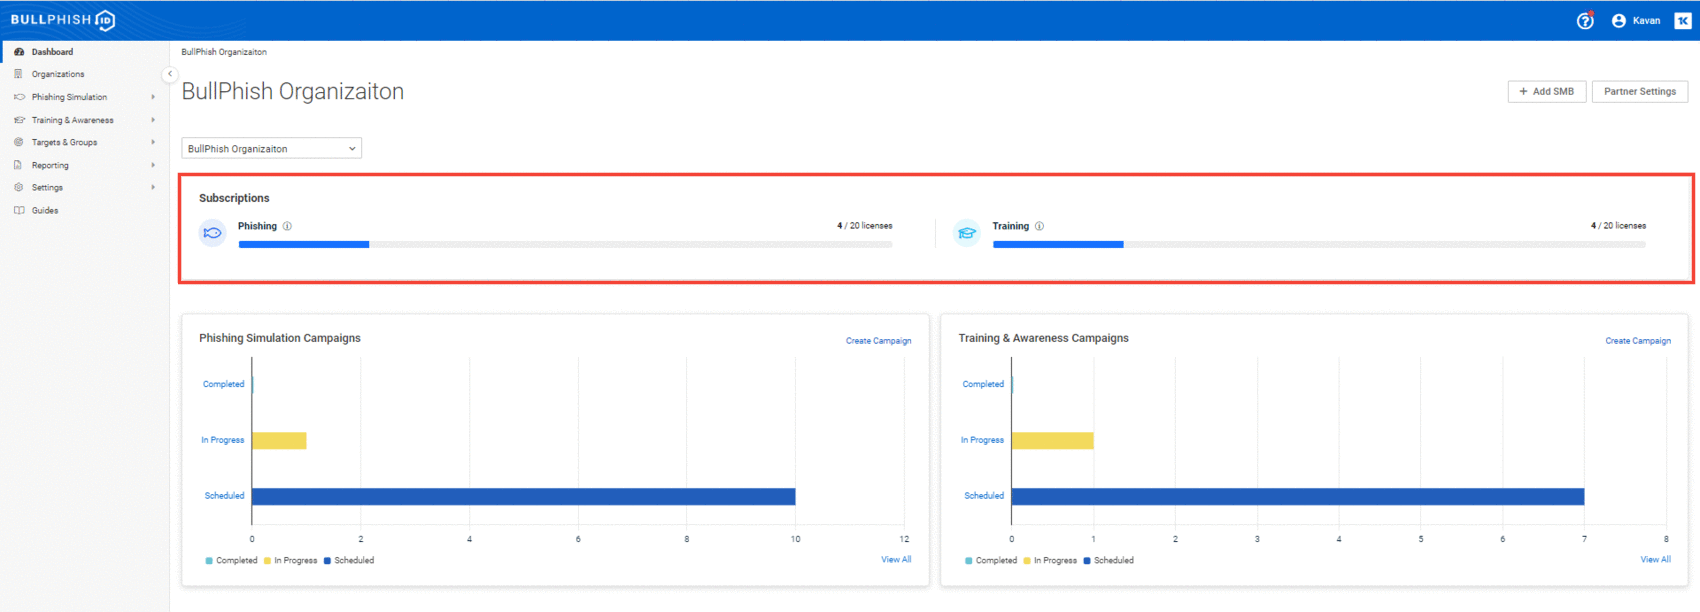Toggle Completed legend in Phishing Simulation chart

pyautogui.click(x=231, y=561)
